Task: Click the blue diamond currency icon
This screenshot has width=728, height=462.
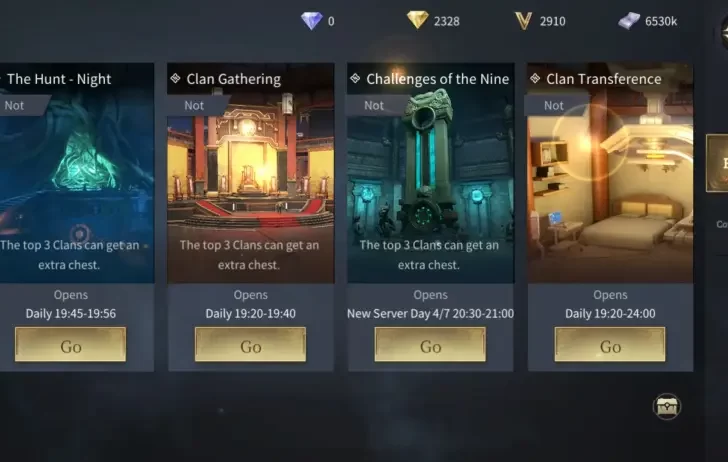Action: click(312, 21)
